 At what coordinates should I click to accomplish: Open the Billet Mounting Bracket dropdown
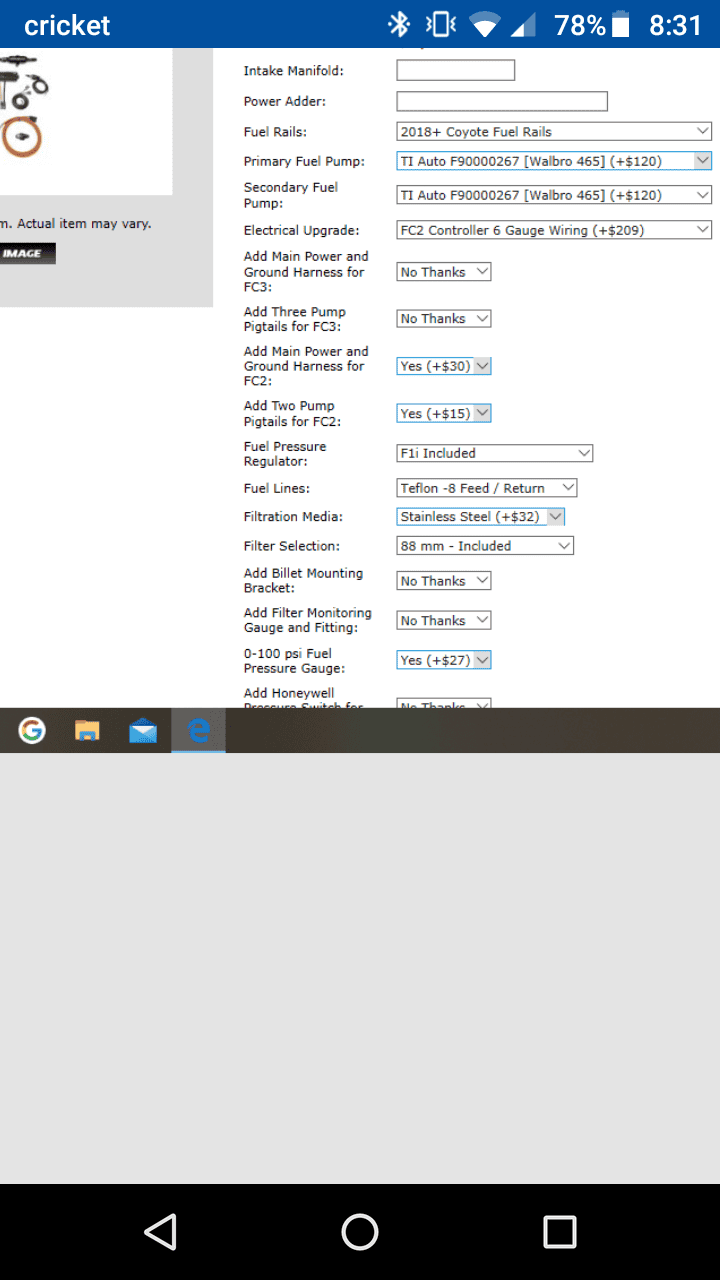coord(444,580)
